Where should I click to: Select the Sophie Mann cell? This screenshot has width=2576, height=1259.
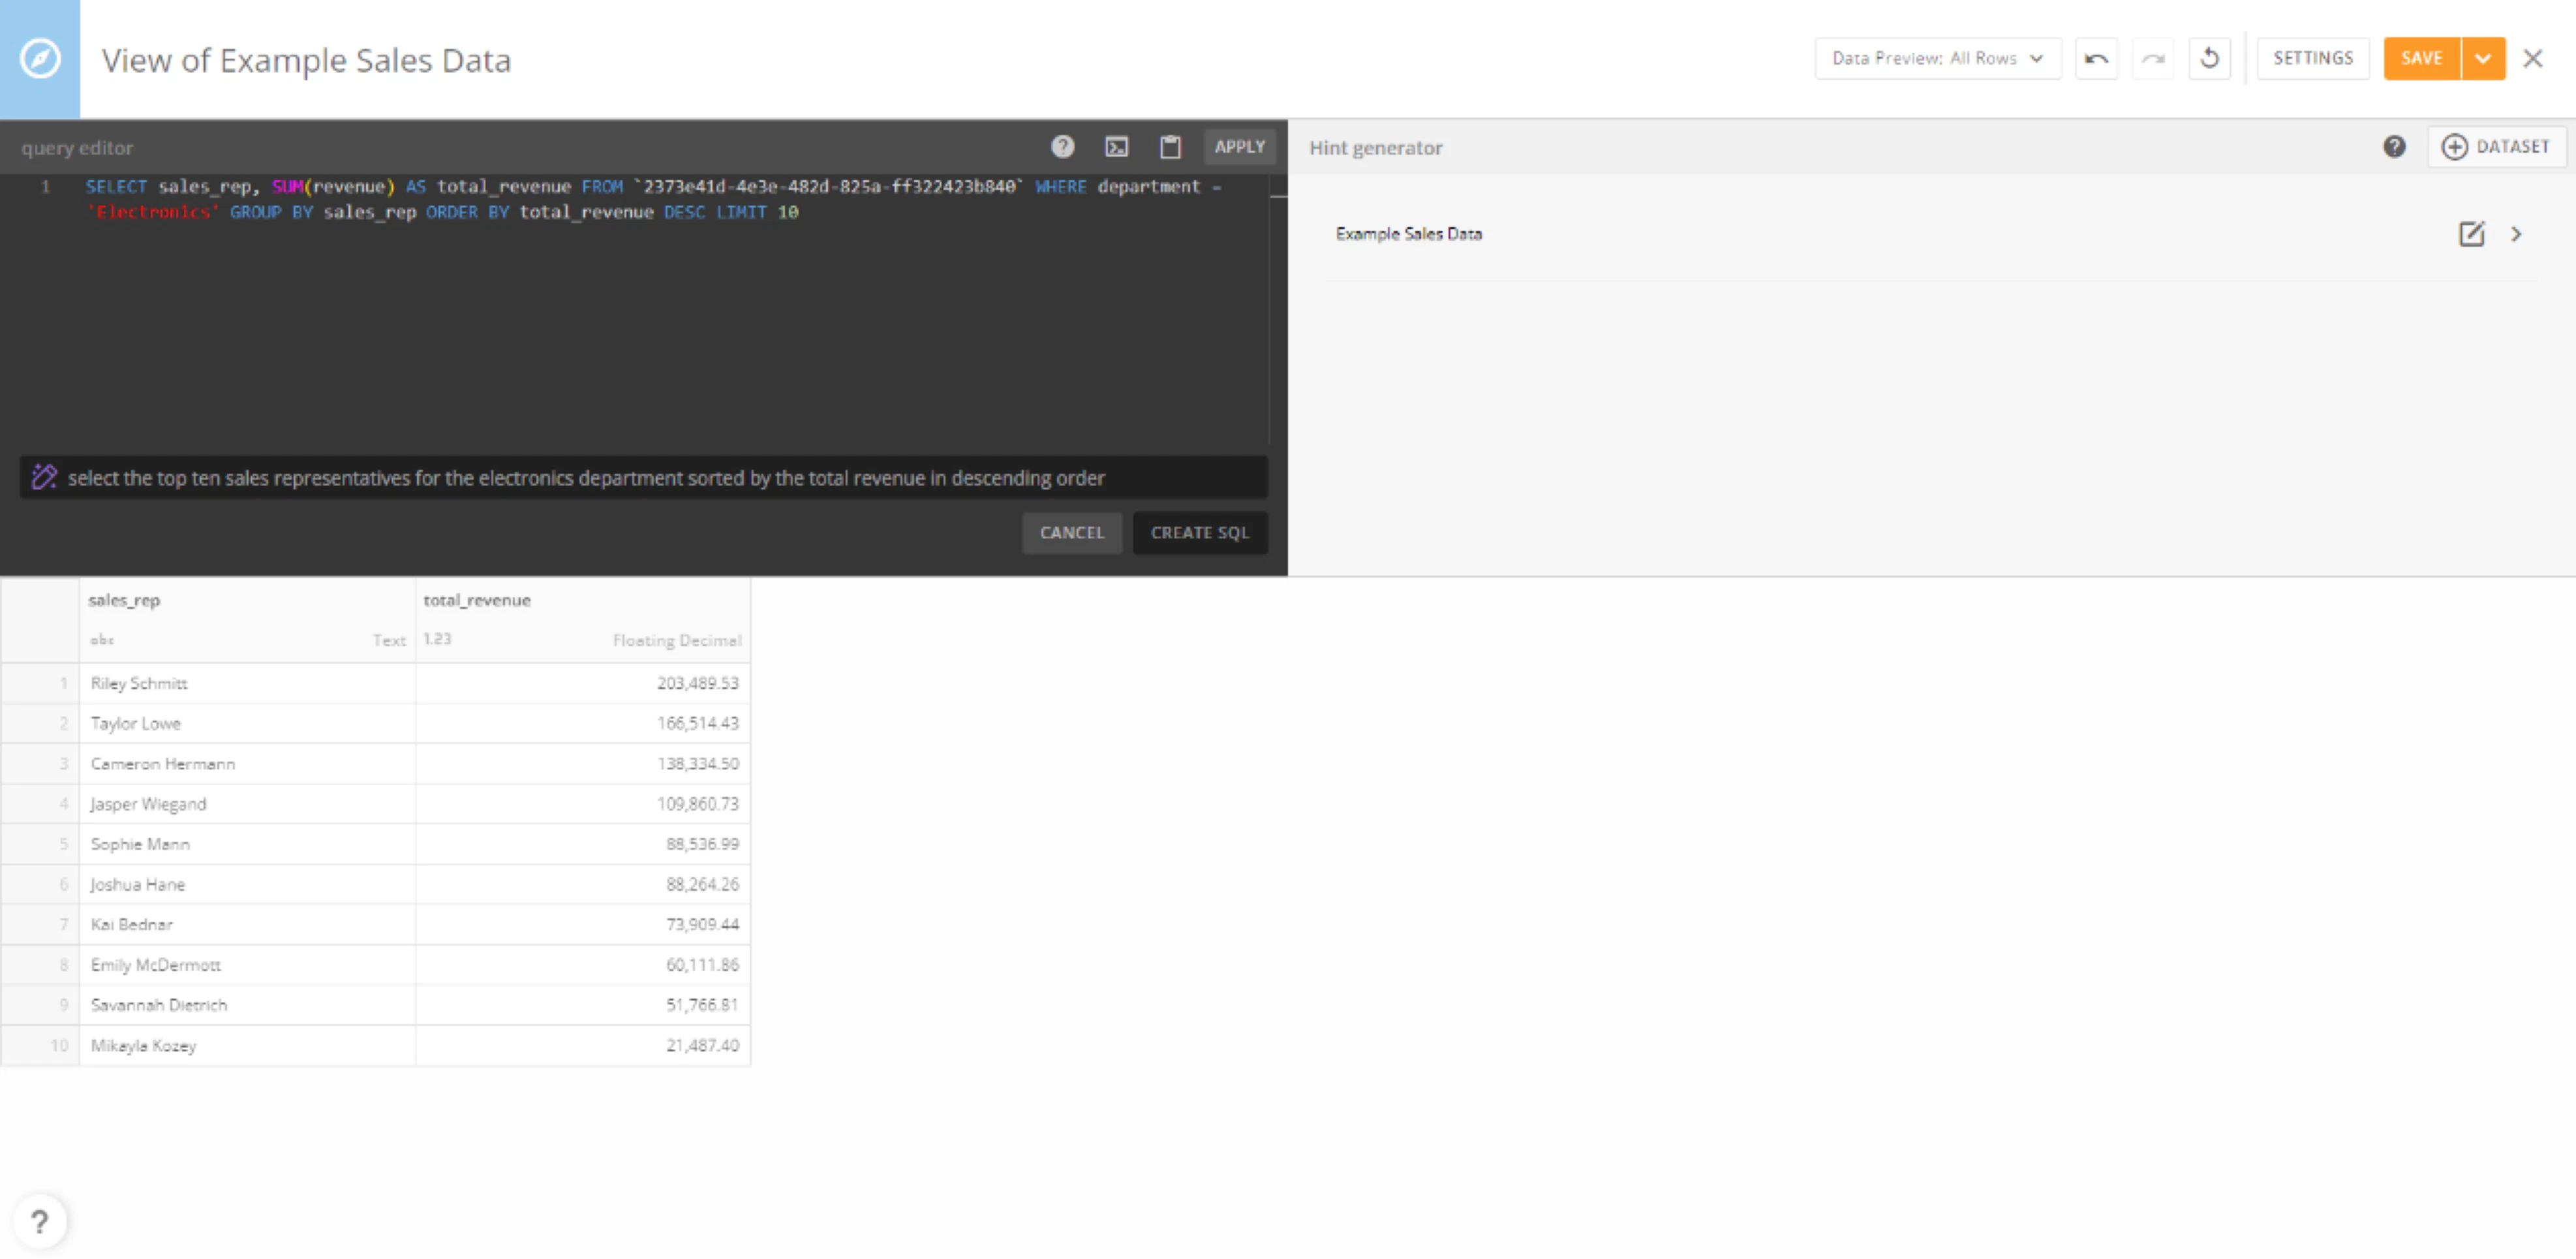(x=247, y=844)
